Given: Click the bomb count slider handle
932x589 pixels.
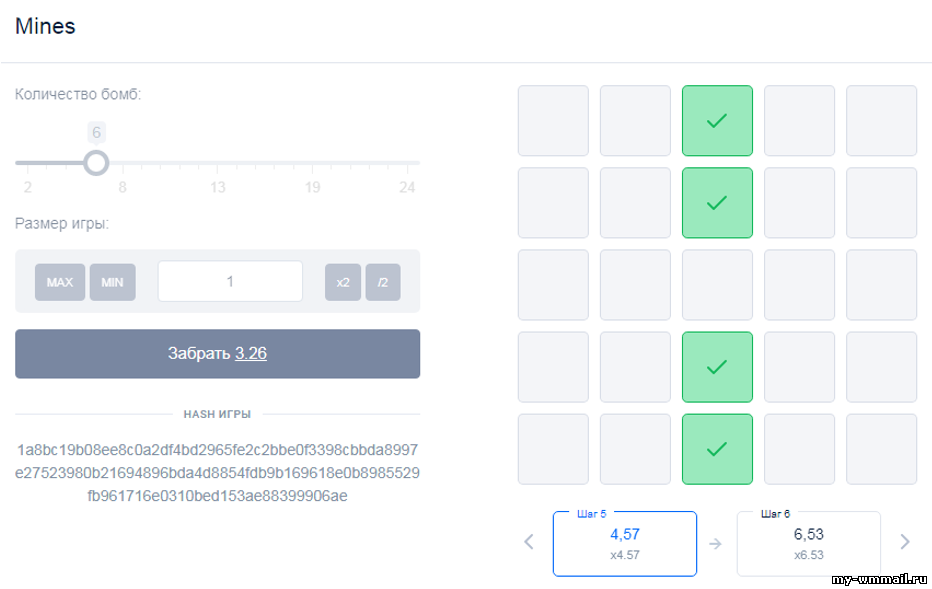Looking at the screenshot, I should tap(96, 162).
